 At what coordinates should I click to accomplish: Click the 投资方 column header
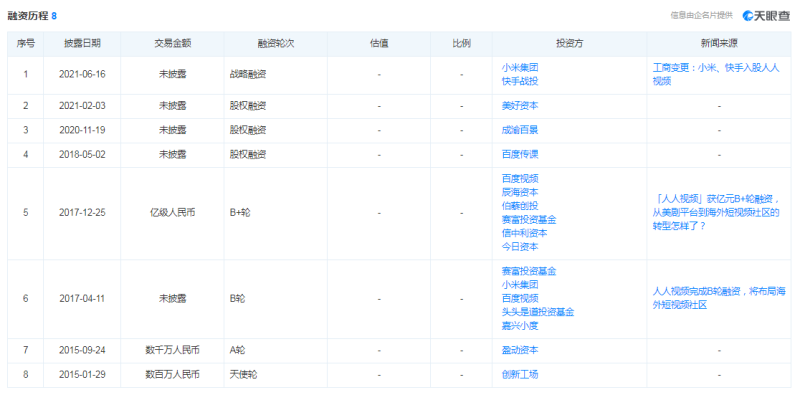coord(570,44)
